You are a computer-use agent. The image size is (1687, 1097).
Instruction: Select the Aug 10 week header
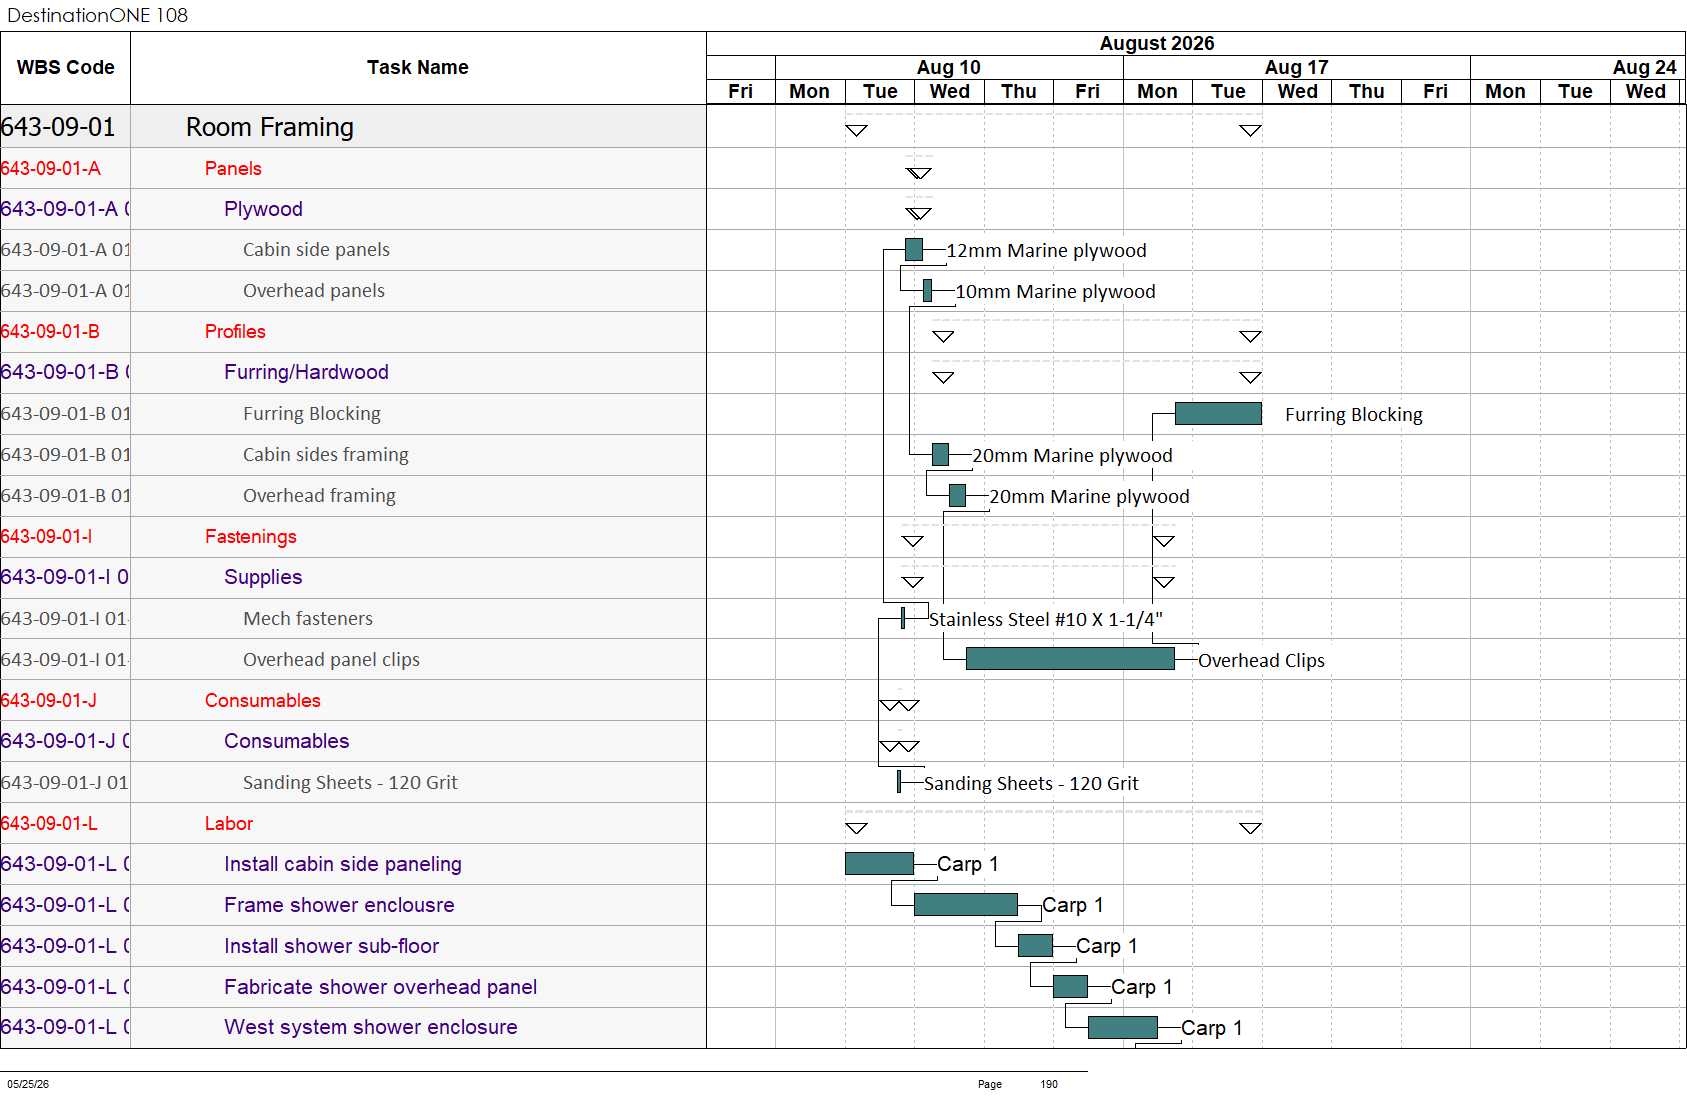949,67
